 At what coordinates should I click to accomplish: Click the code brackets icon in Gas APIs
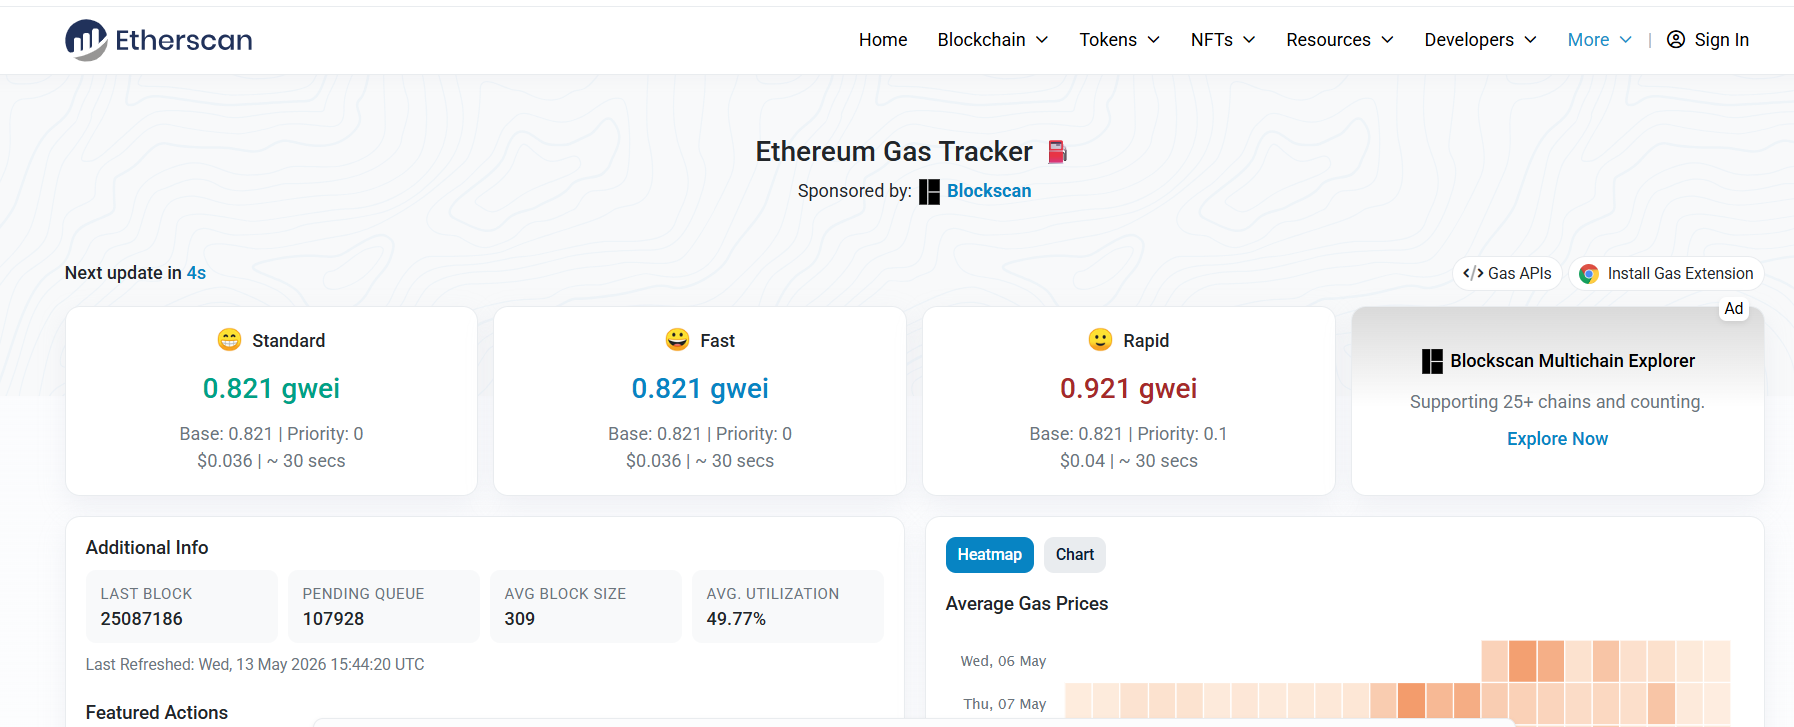point(1473,273)
